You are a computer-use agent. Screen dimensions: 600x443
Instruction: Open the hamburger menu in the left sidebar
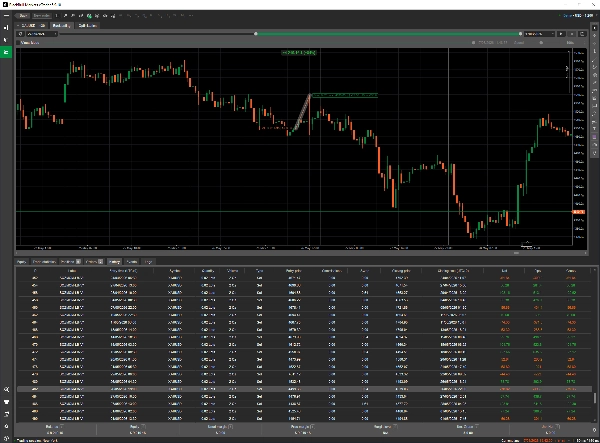click(6, 16)
